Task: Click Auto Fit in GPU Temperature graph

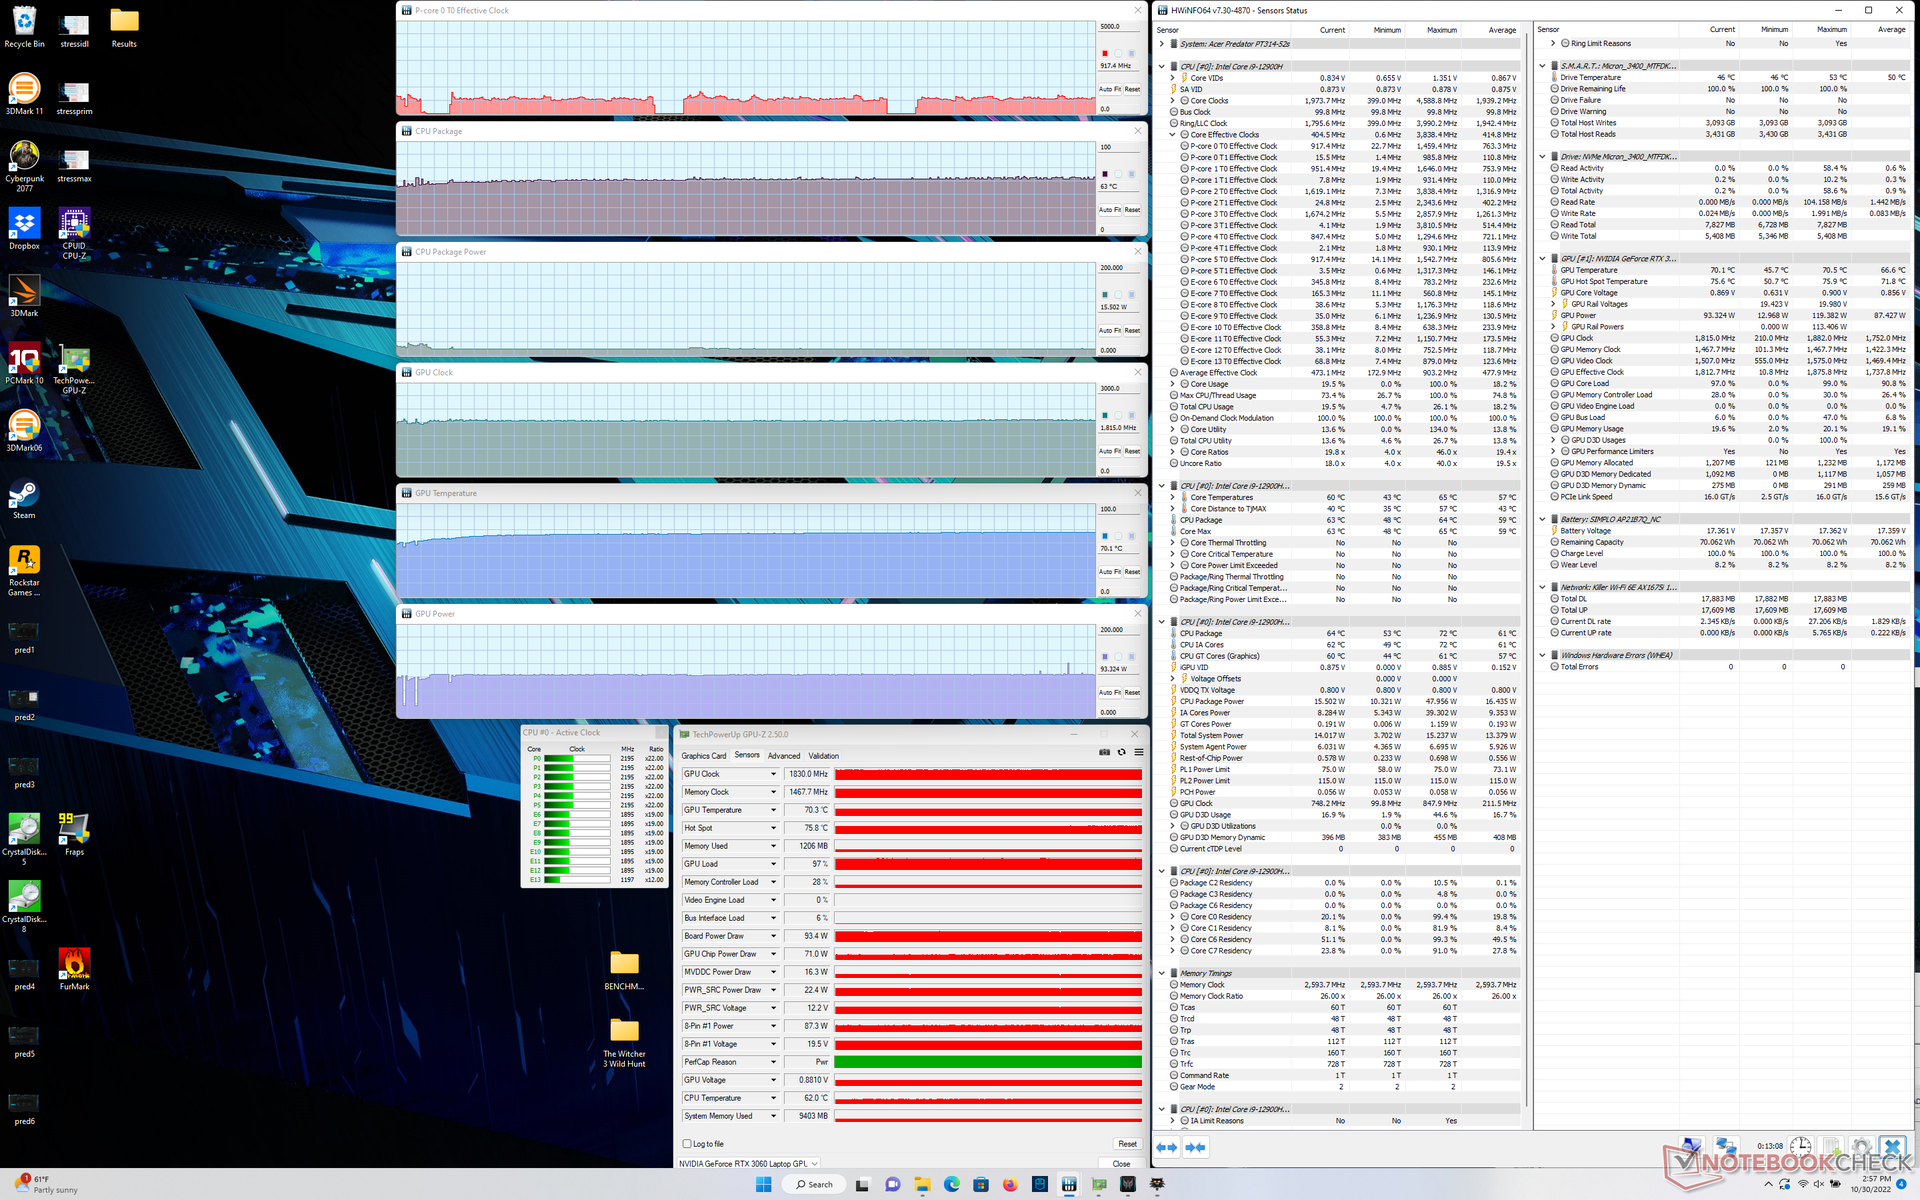Action: click(1109, 572)
